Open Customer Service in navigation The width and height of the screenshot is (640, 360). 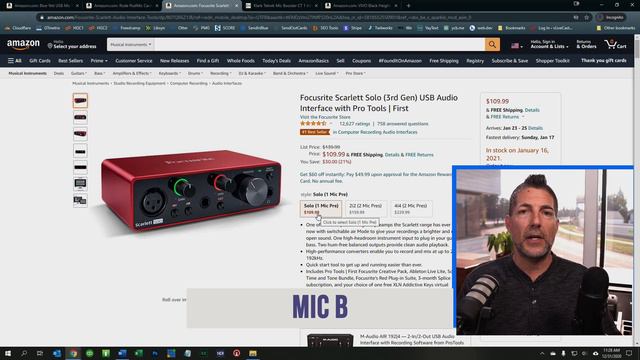coord(134,61)
